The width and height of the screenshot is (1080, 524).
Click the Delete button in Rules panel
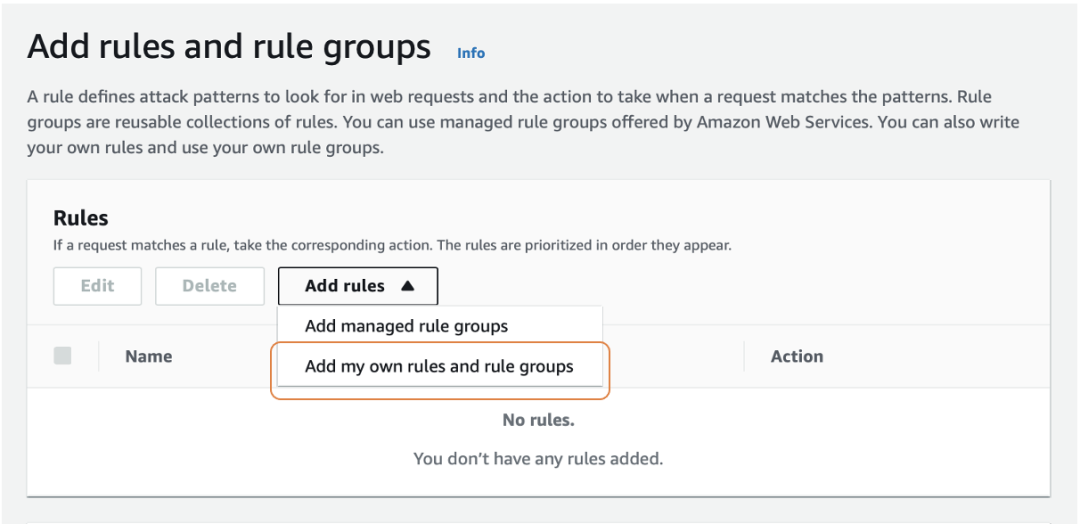(209, 286)
